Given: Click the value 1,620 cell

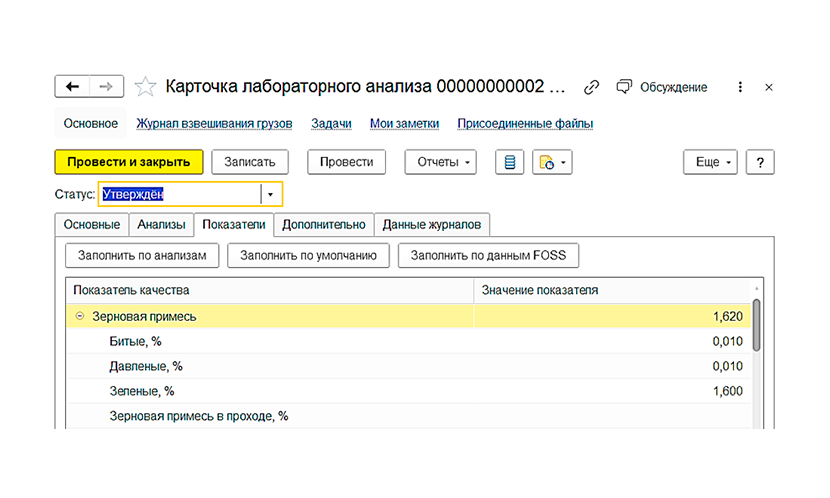Looking at the screenshot, I should point(612,316).
